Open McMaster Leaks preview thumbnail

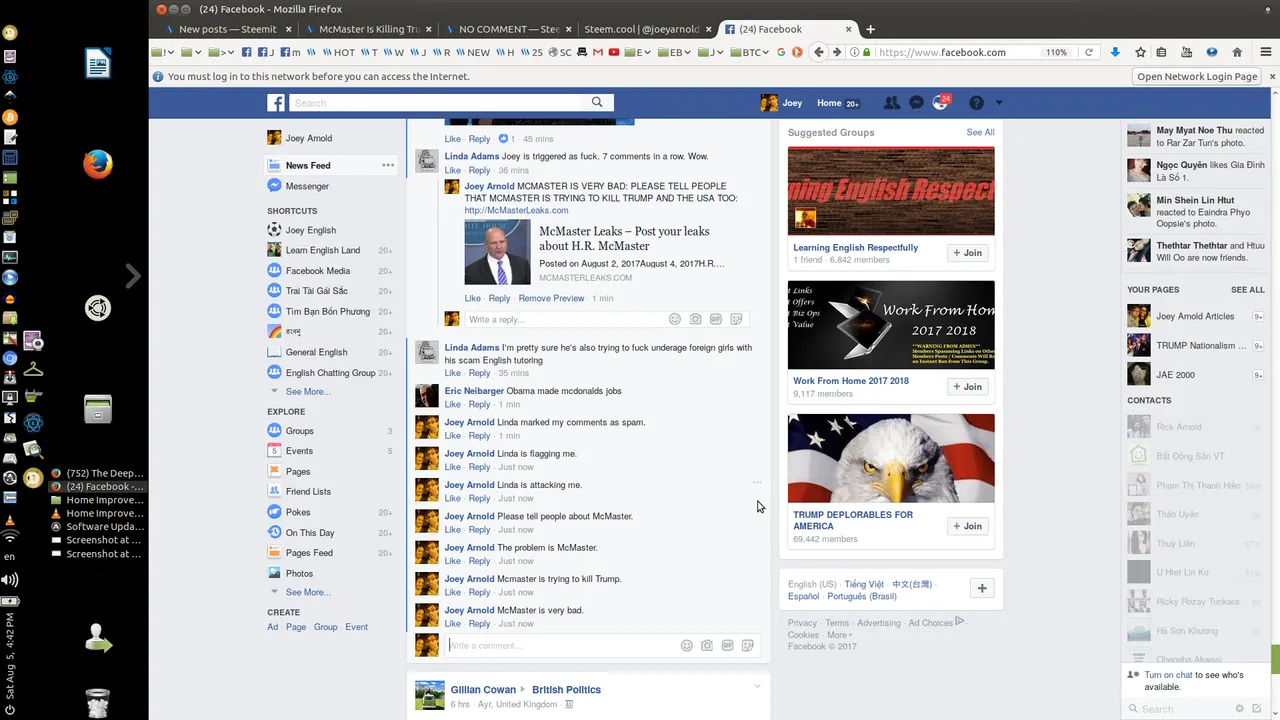(497, 252)
